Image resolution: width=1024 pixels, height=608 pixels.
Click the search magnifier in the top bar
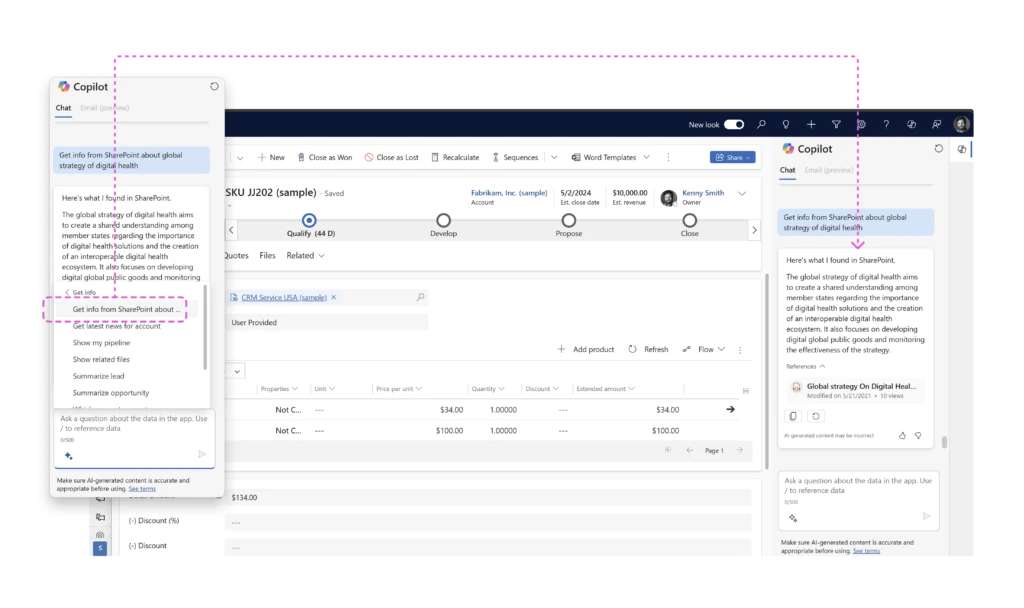pyautogui.click(x=761, y=125)
